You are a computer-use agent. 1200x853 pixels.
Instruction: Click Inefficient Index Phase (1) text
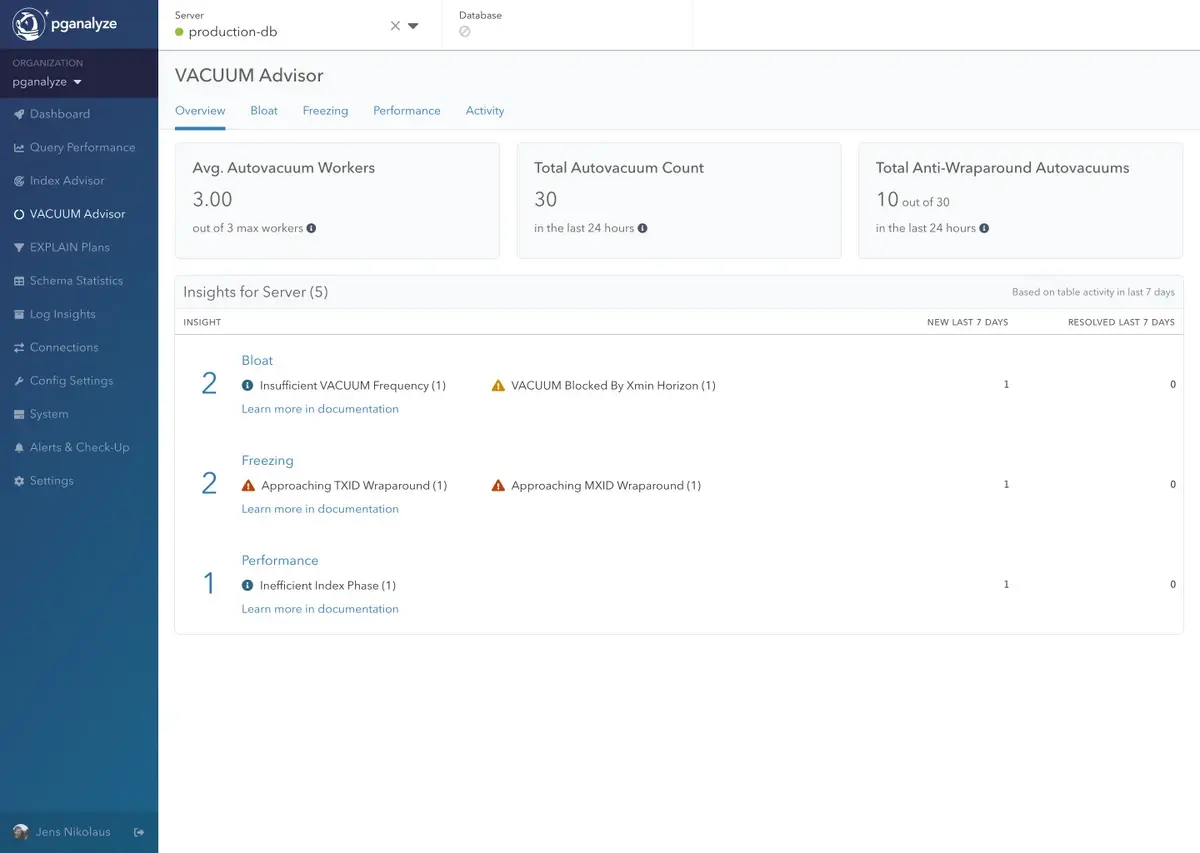[x=328, y=585]
